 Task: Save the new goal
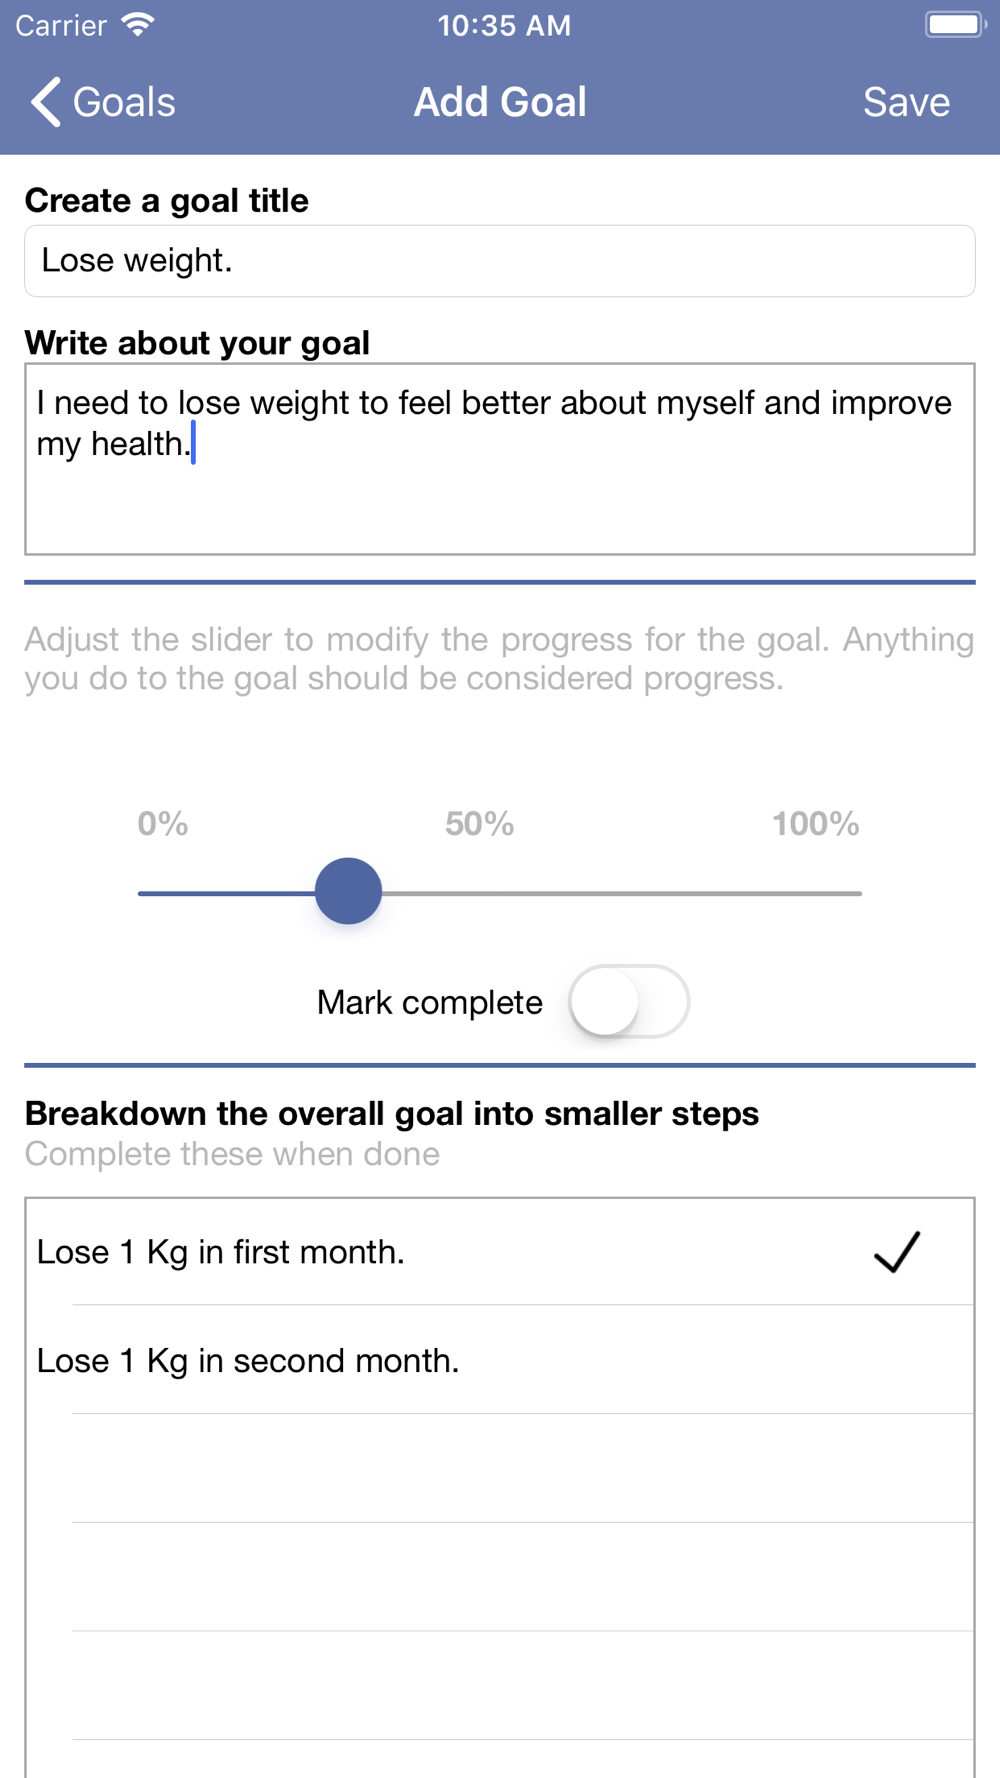[906, 102]
